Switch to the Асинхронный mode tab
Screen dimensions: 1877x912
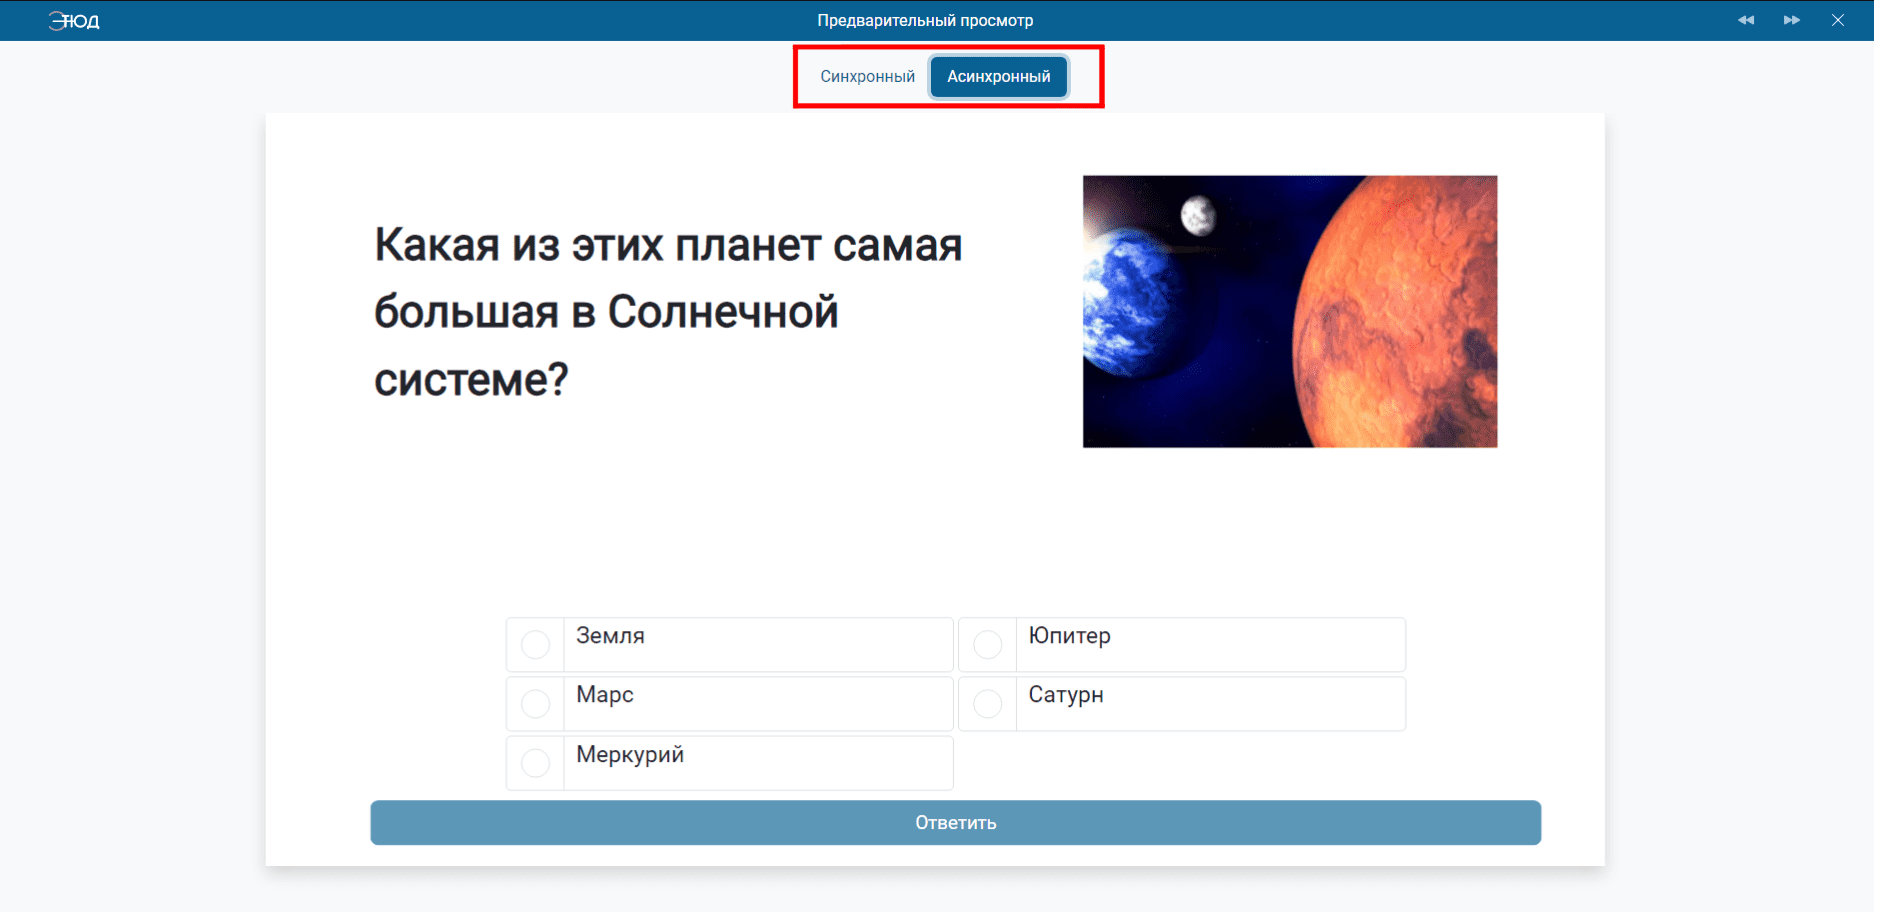[x=999, y=77]
